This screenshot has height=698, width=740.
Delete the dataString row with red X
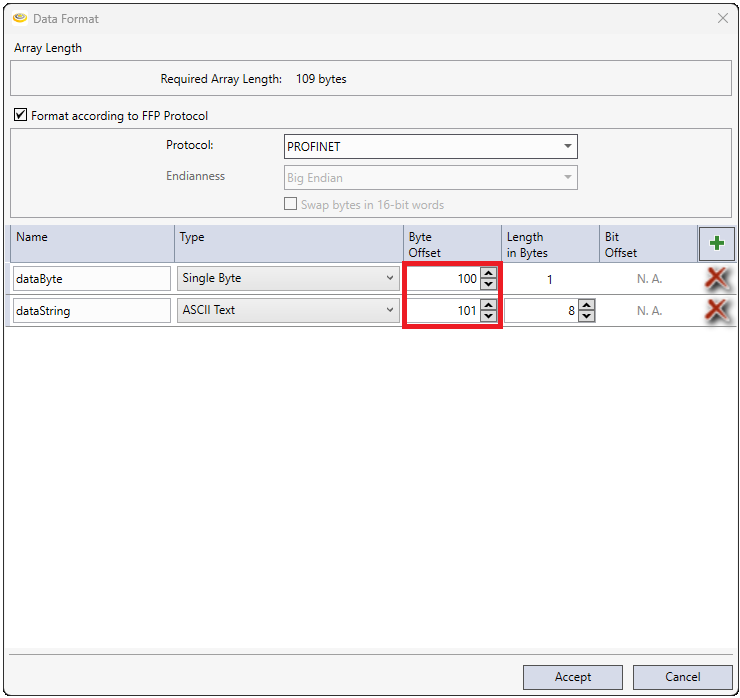716,311
